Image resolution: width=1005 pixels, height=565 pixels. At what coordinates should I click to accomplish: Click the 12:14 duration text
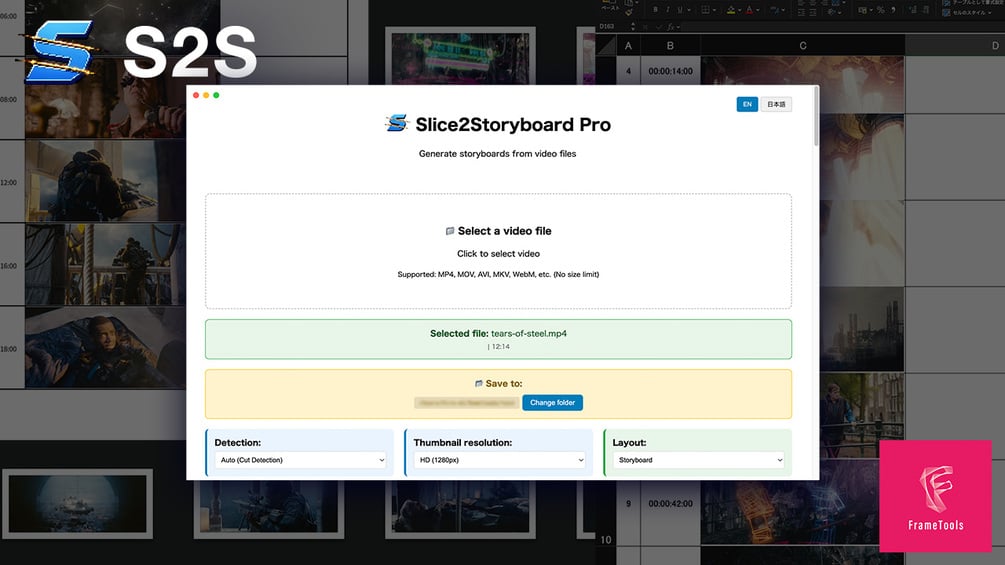(x=499, y=347)
